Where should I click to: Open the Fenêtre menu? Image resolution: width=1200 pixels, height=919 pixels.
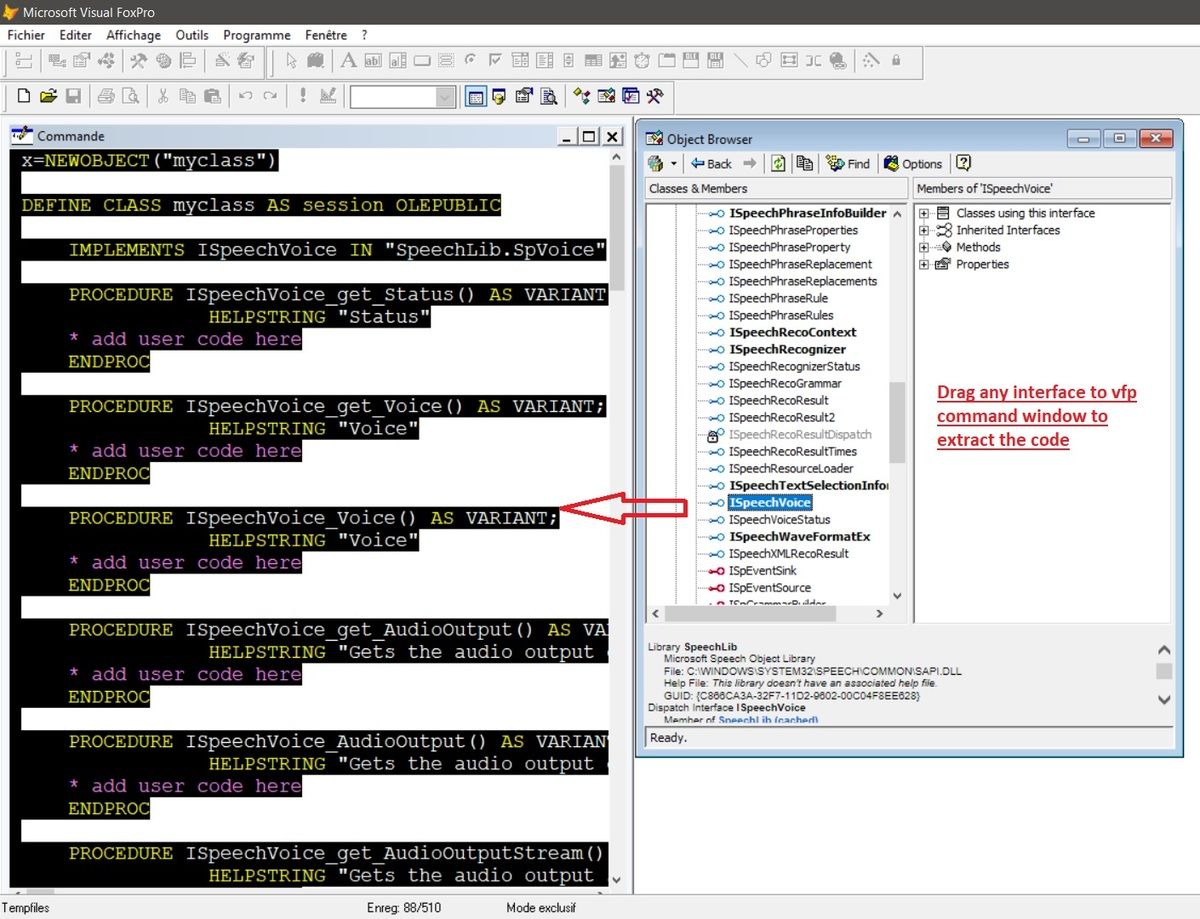325,34
